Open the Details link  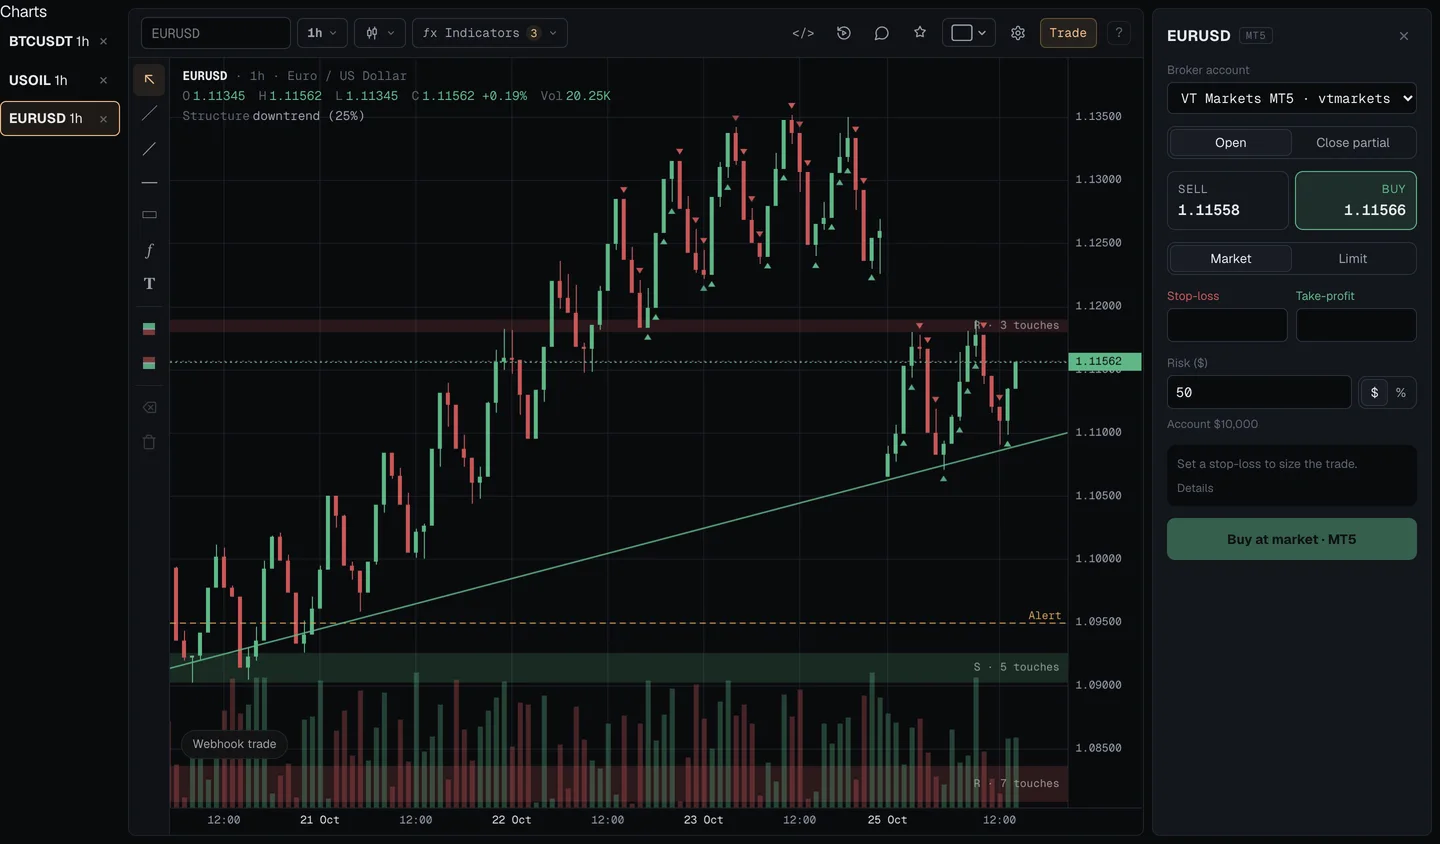(x=1195, y=488)
